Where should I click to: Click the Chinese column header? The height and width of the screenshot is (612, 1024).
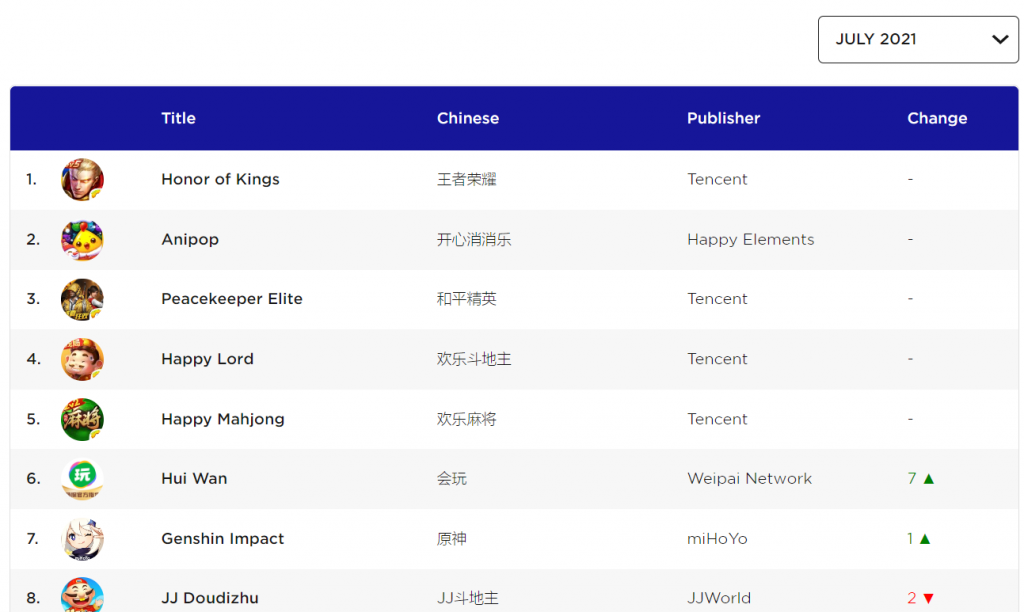tap(468, 118)
